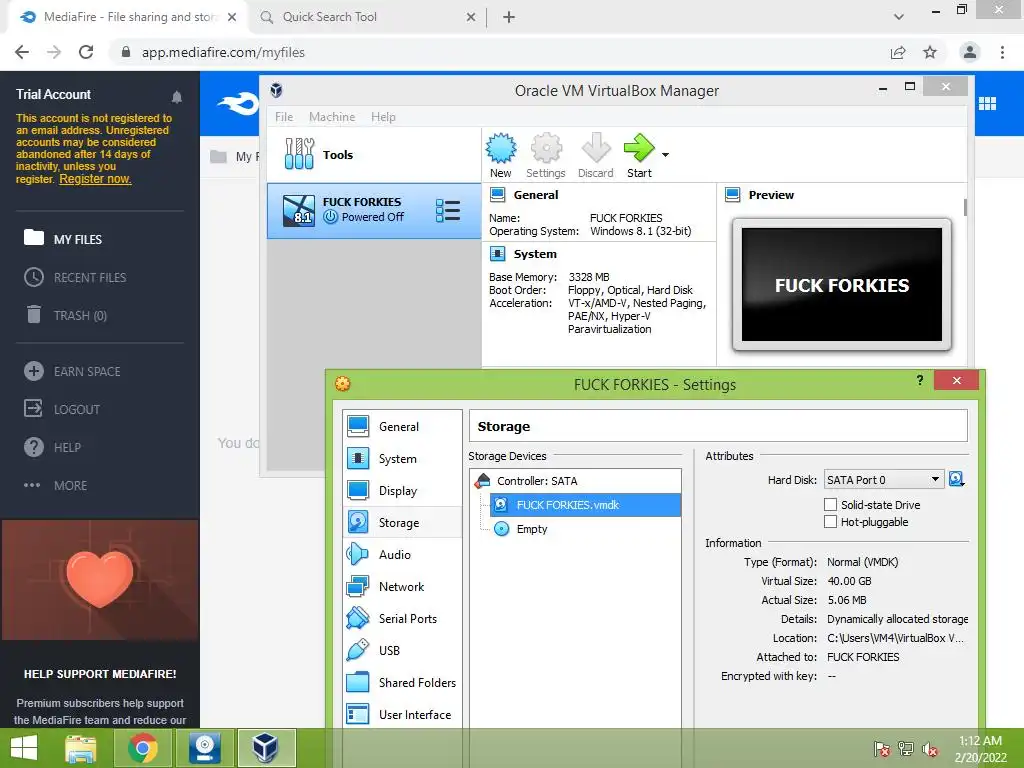Select Tools in VirtualBox Manager
The image size is (1024, 768).
click(x=374, y=155)
